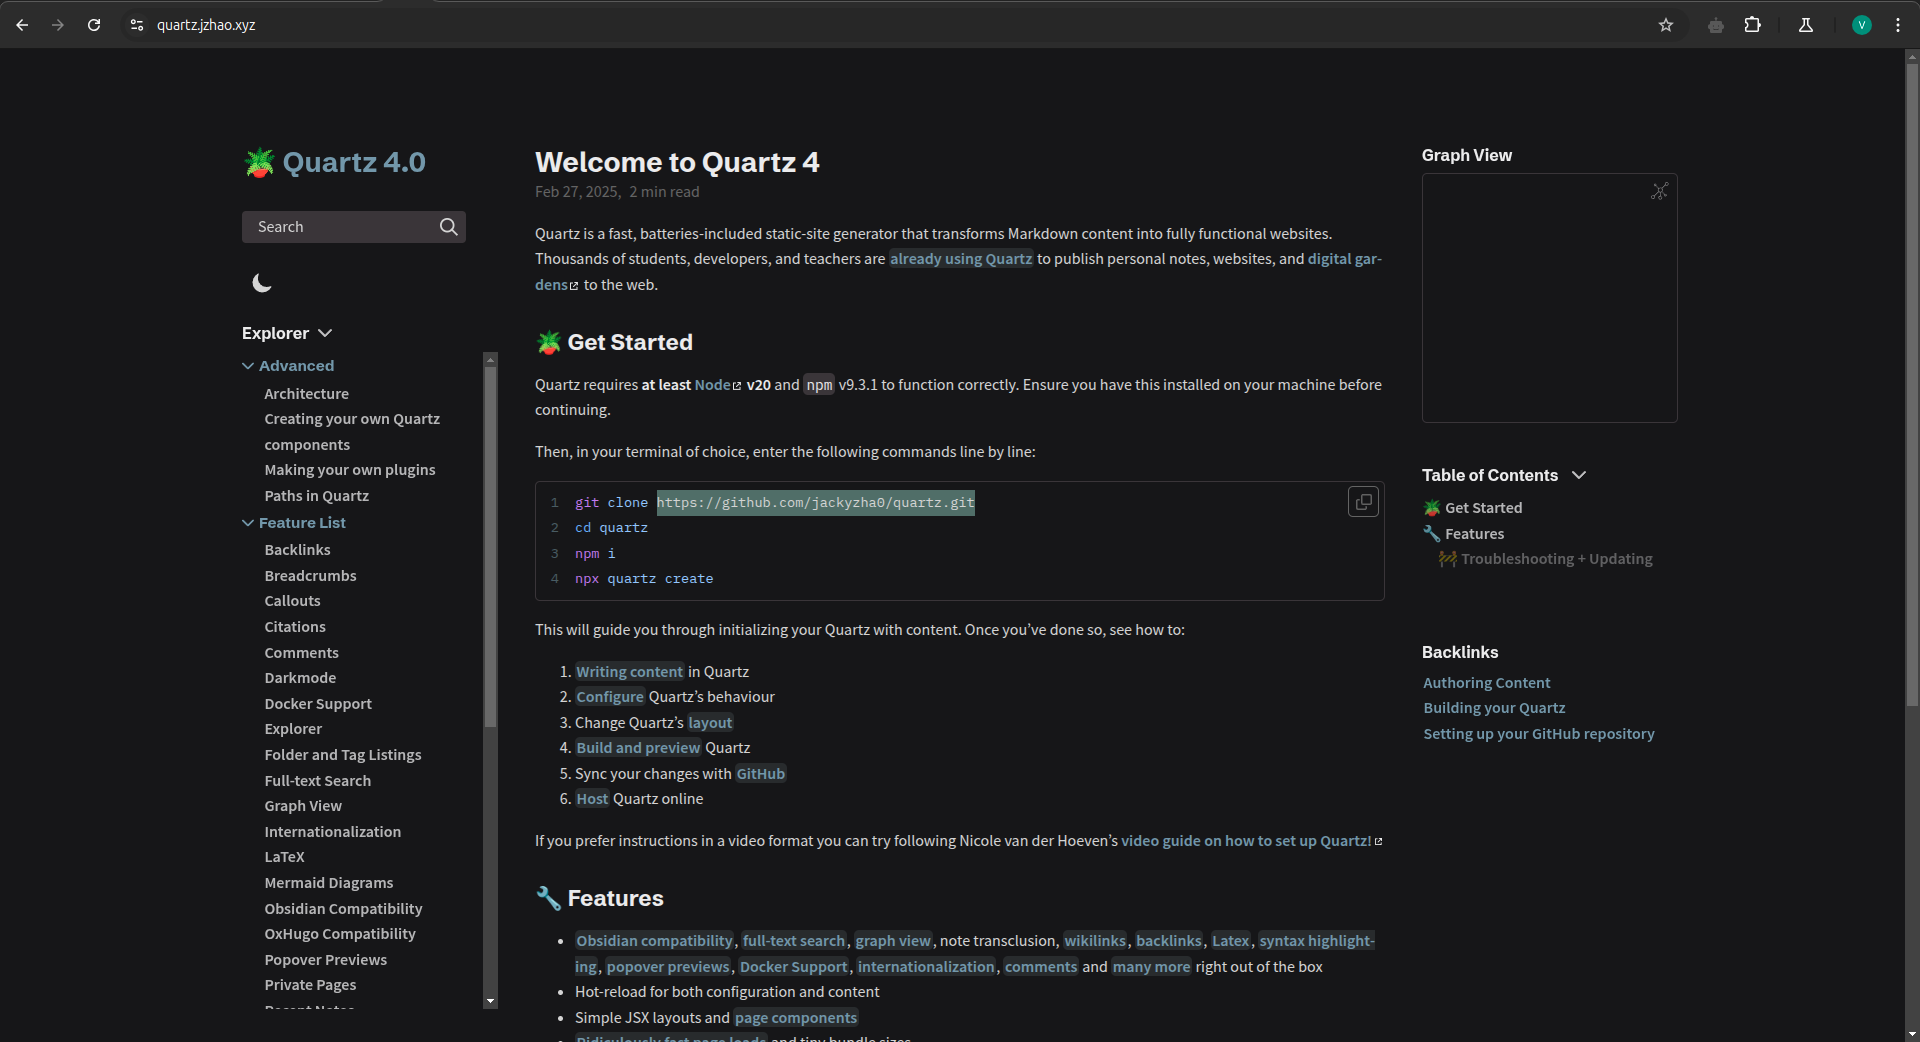Click the search magnifier icon
The height and width of the screenshot is (1042, 1920).
pos(449,227)
